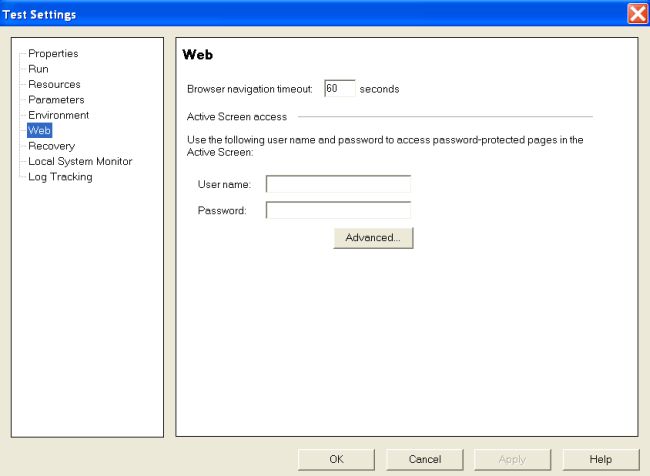Viewport: 650px width, 476px height.
Task: Open the Advanced web options
Action: pos(373,238)
